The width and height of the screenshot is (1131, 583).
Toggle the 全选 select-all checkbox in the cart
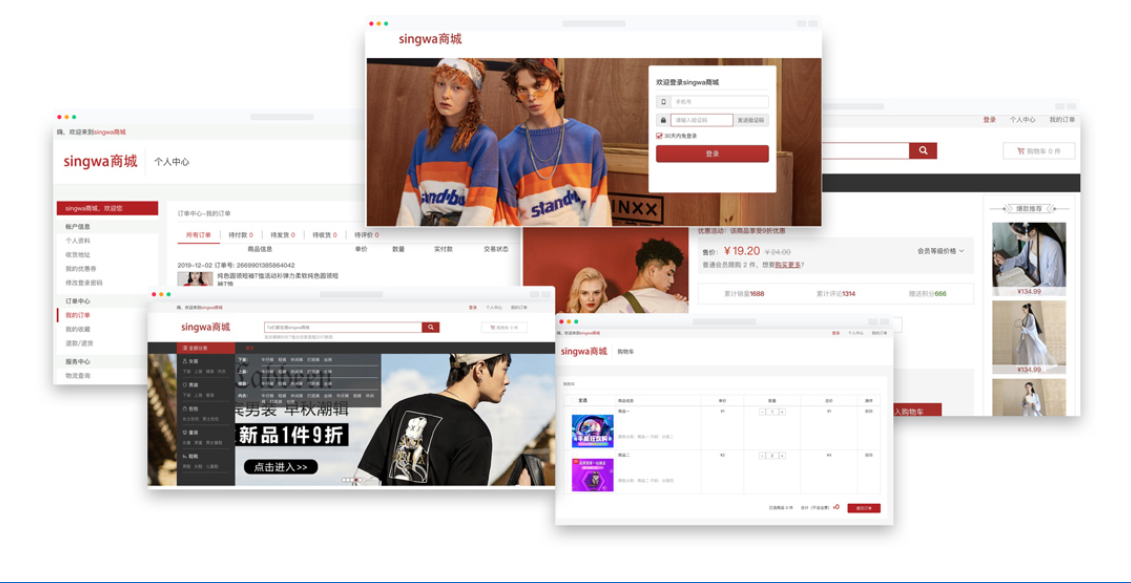click(574, 398)
